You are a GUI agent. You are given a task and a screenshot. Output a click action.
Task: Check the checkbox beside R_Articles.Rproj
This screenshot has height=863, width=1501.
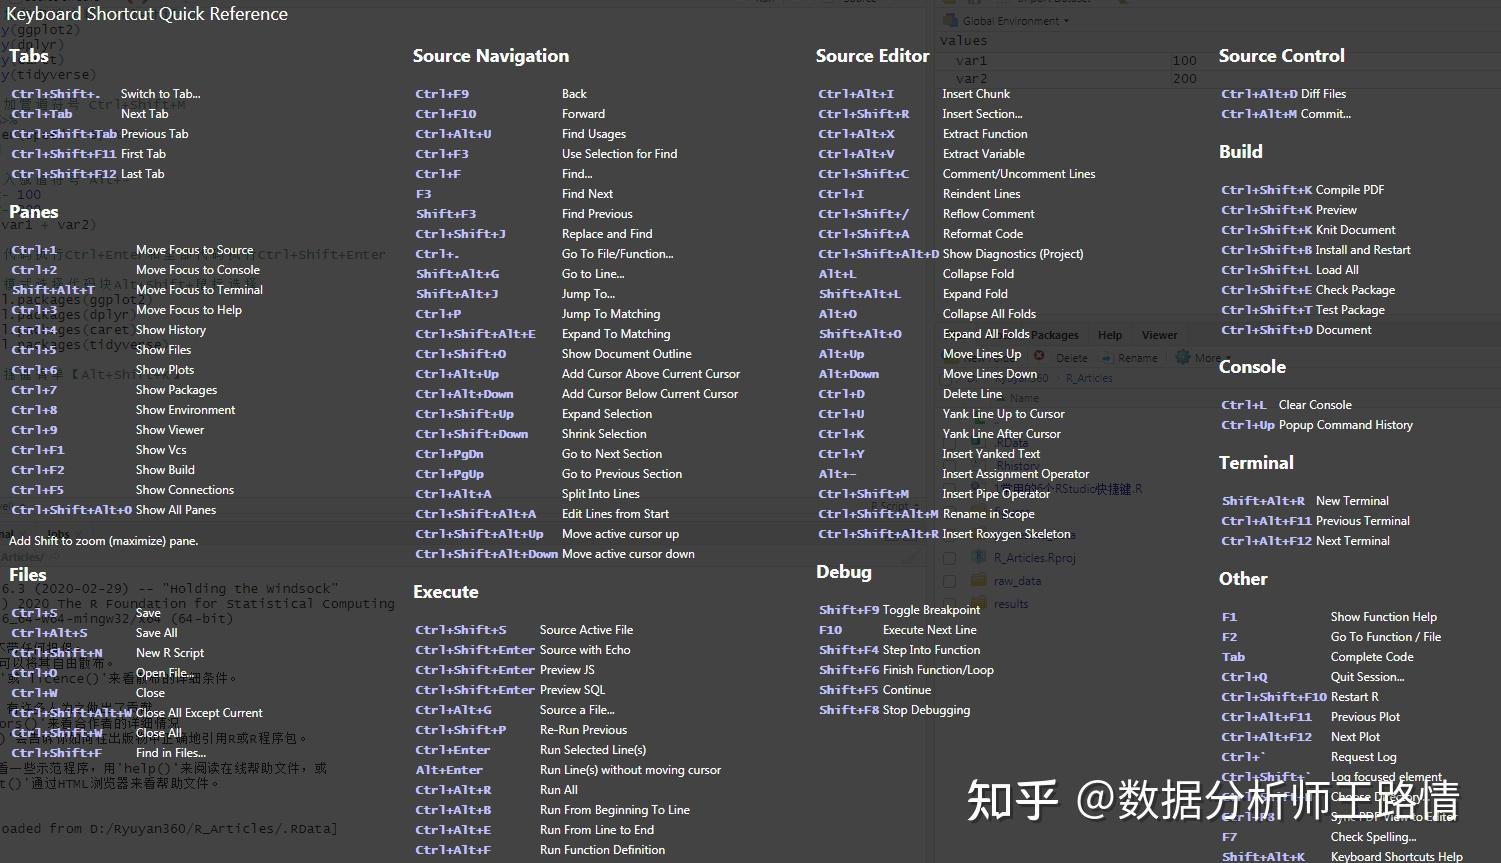coord(950,558)
